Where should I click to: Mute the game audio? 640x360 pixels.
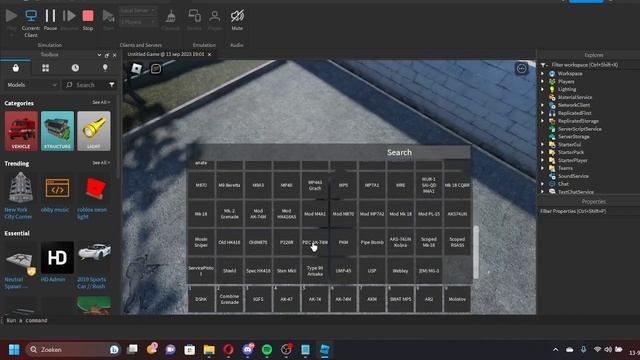237,20
